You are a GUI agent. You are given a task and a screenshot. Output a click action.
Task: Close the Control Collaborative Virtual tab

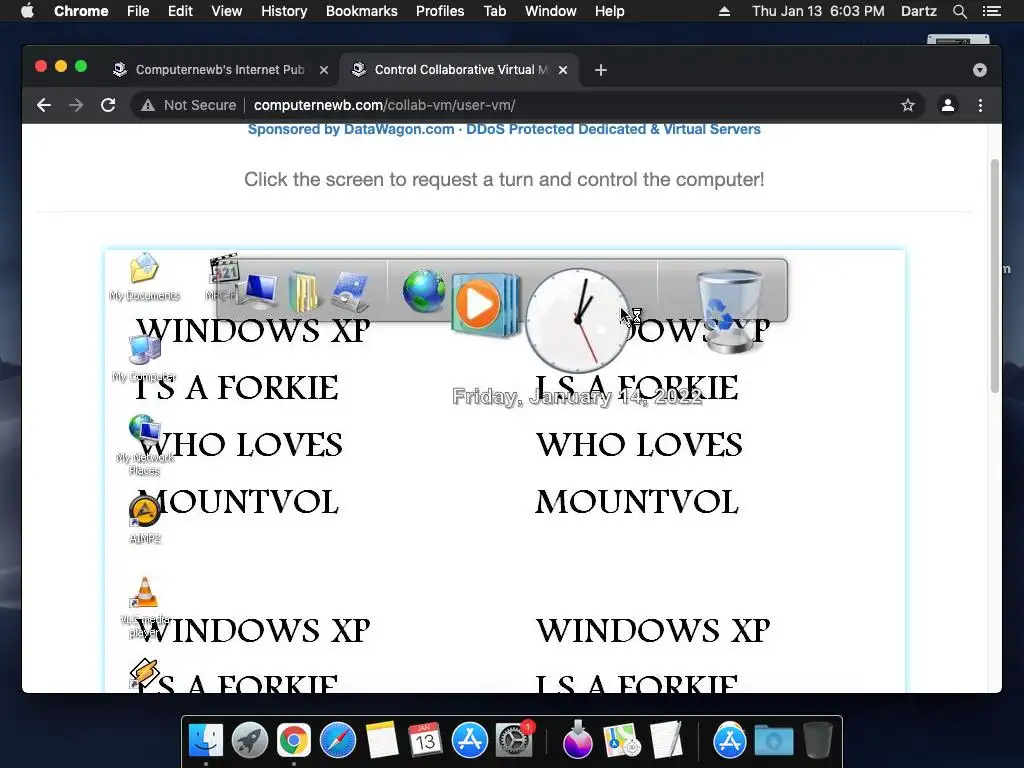click(563, 70)
